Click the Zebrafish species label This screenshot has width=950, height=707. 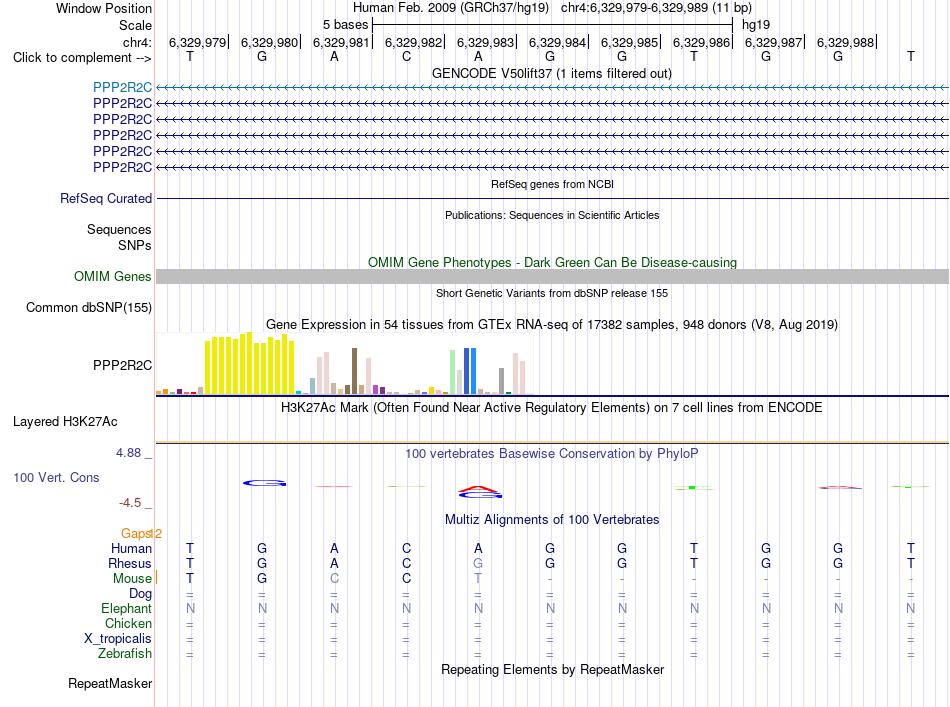point(125,654)
